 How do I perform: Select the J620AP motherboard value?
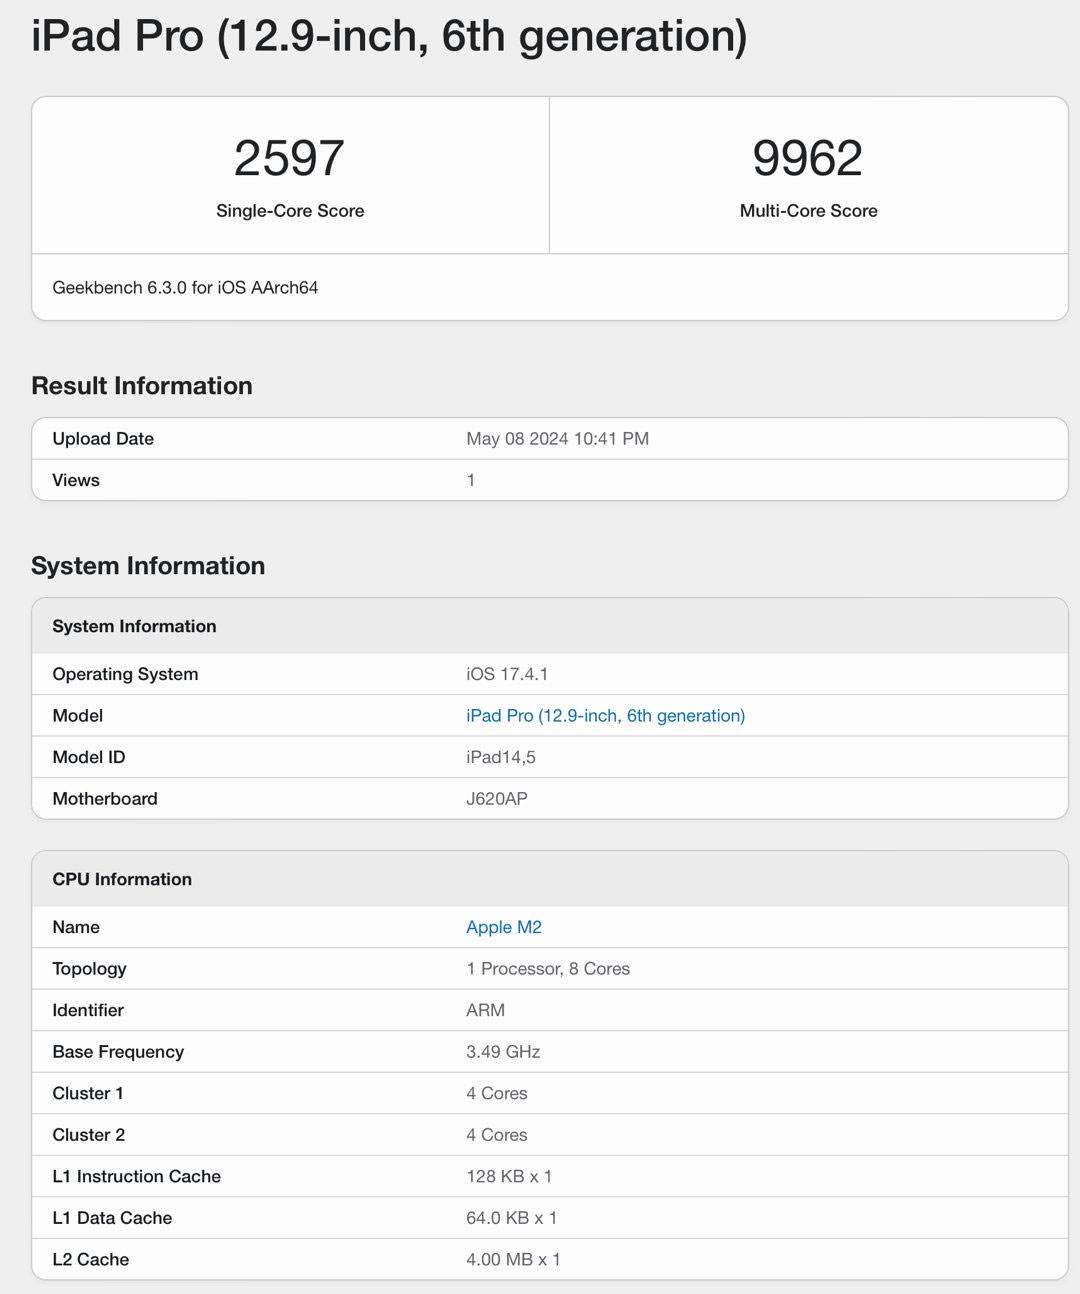[497, 799]
